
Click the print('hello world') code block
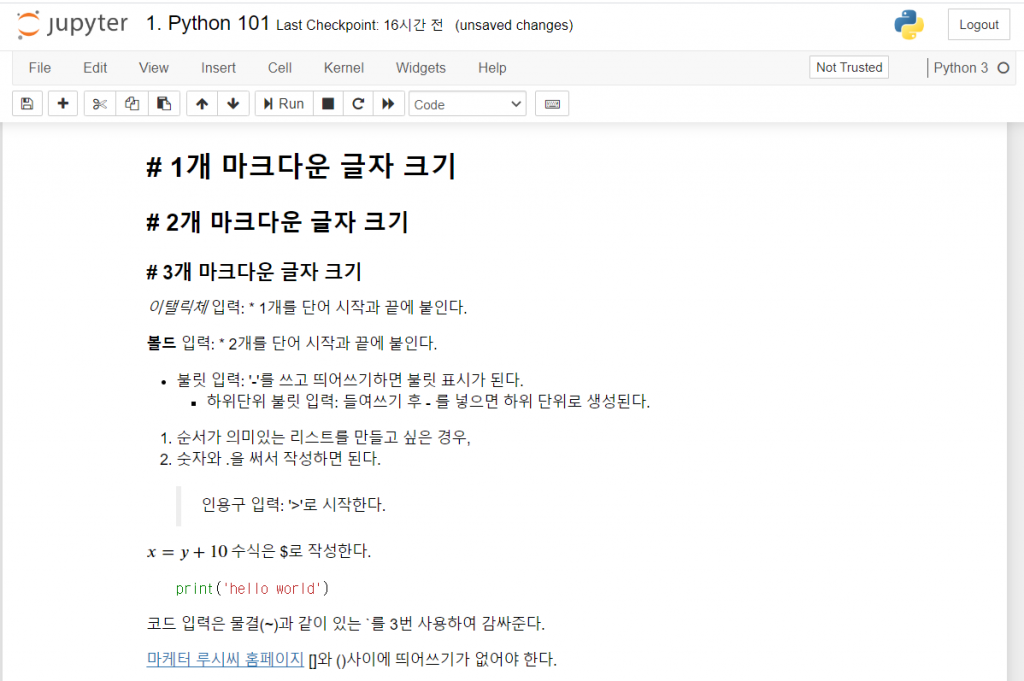(x=252, y=588)
